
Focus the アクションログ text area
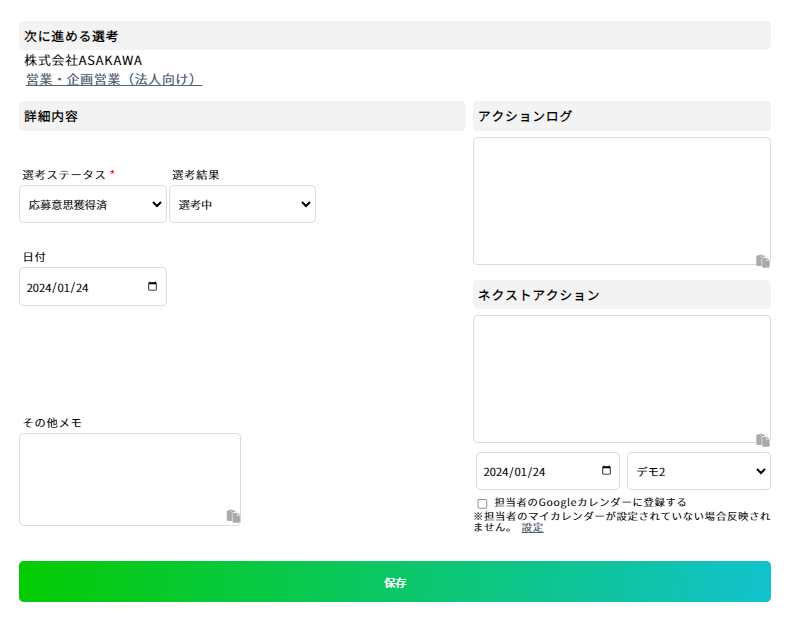(622, 201)
